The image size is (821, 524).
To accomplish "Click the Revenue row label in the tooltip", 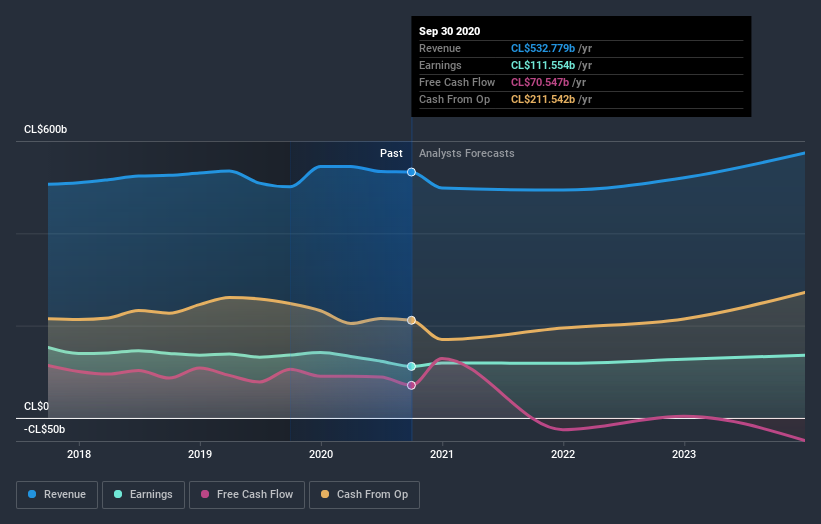I will 440,48.
